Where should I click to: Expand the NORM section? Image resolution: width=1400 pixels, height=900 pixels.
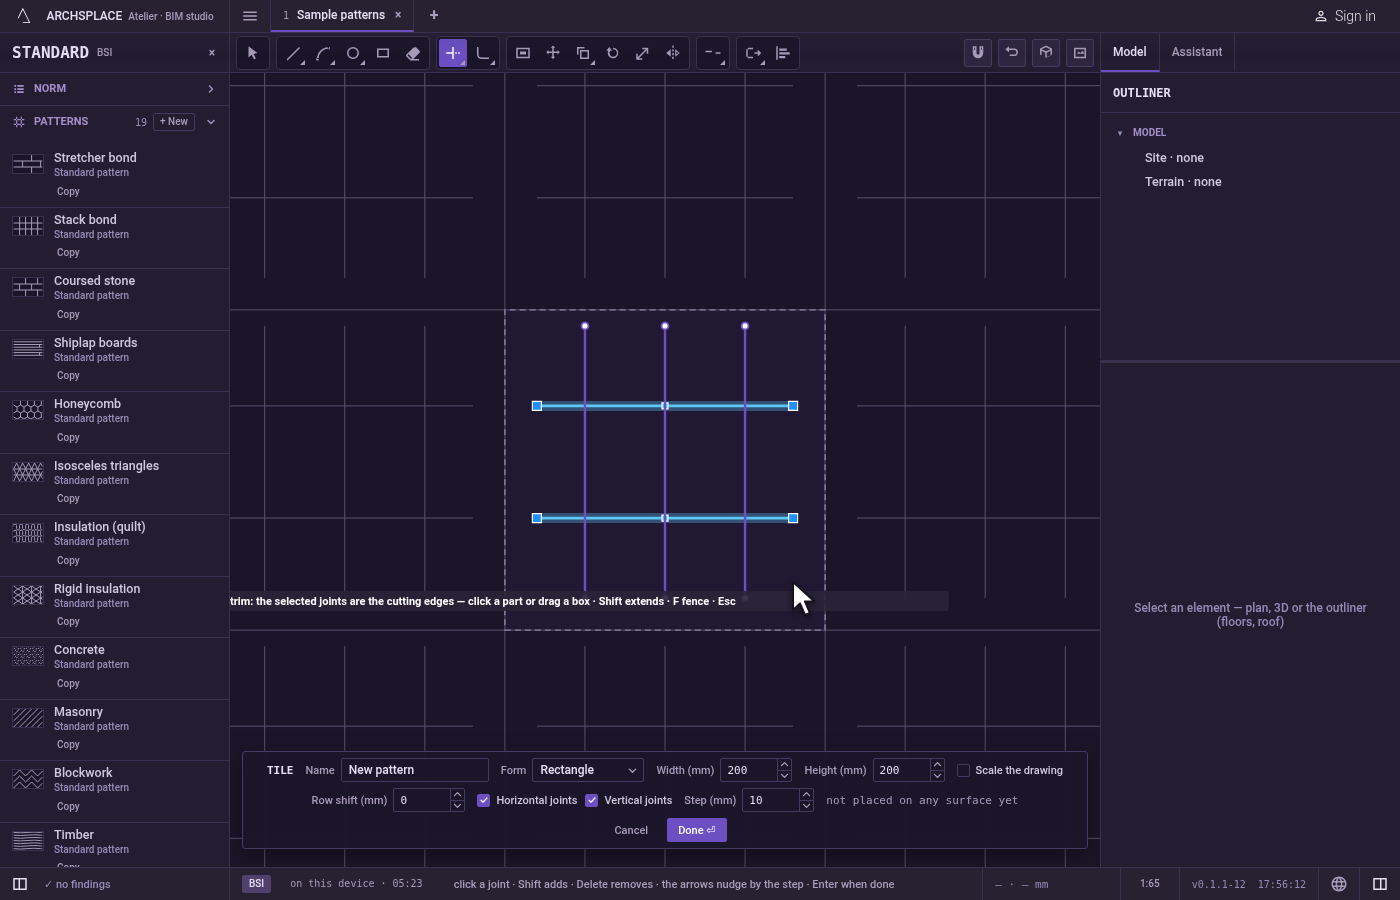point(114,89)
